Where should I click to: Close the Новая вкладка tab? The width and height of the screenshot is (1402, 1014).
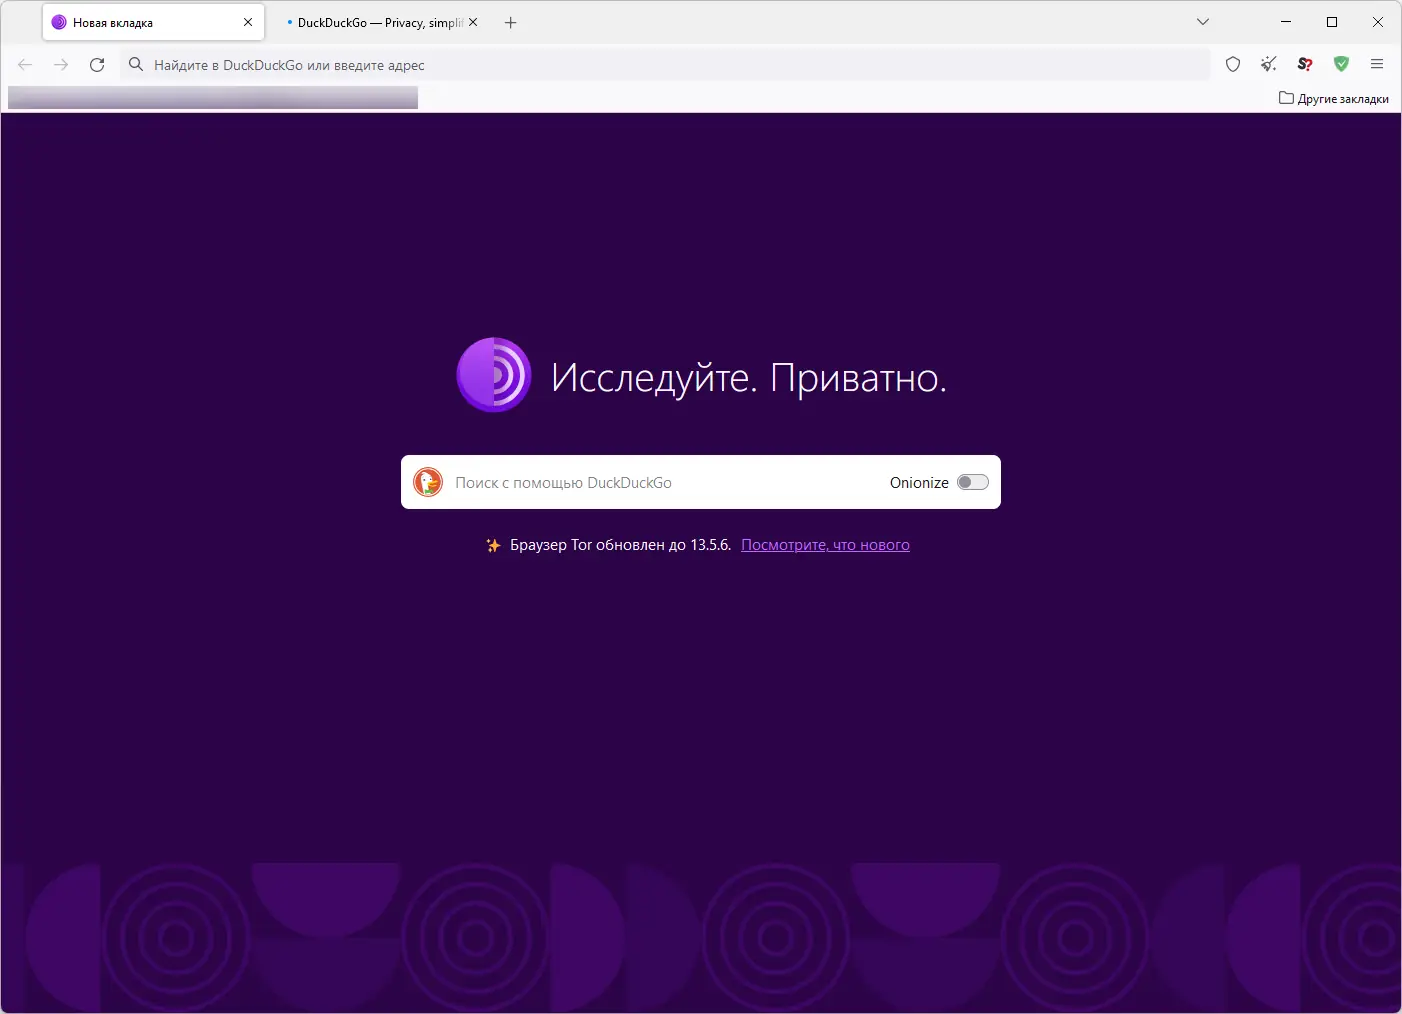point(248,23)
